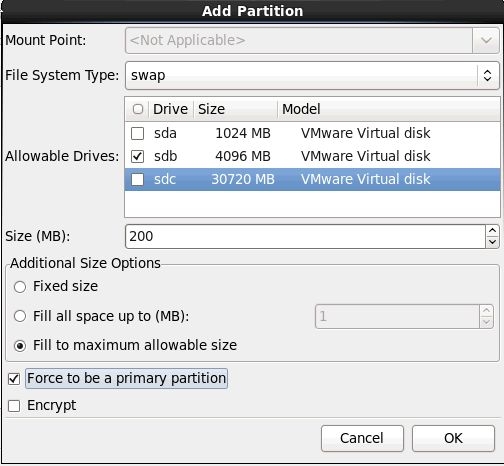Click the sda drive name
The width and height of the screenshot is (504, 466).
click(x=165, y=134)
